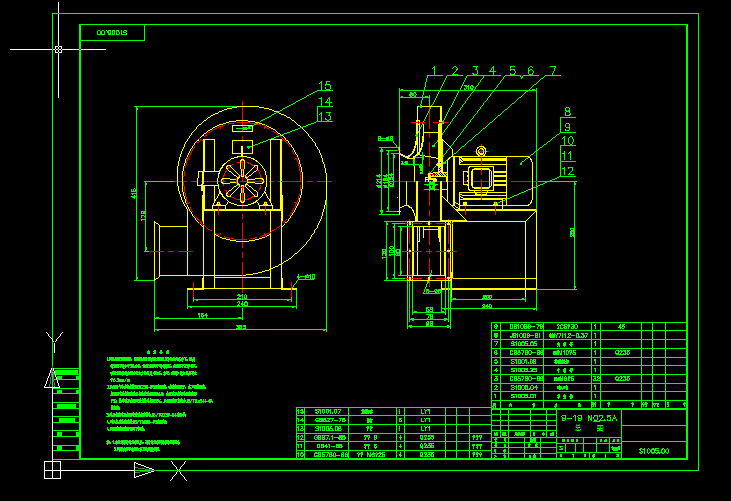
Task: Select the 69 dimension under the side view
Action: (x=429, y=309)
